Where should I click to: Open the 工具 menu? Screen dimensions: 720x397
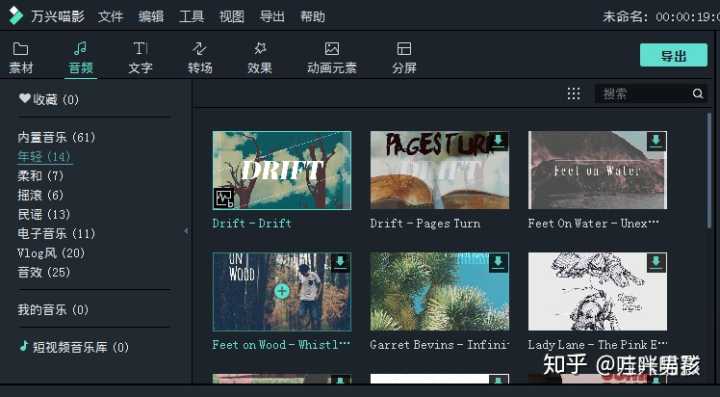[191, 17]
